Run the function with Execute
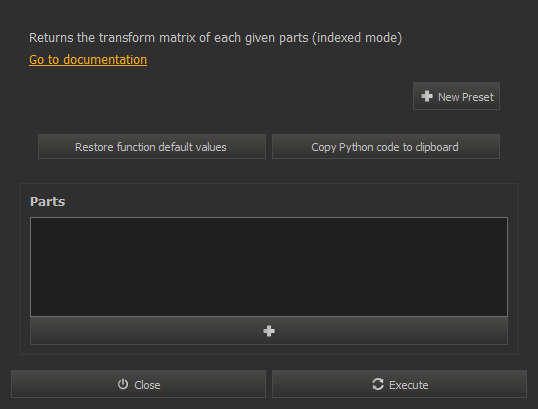 click(399, 384)
